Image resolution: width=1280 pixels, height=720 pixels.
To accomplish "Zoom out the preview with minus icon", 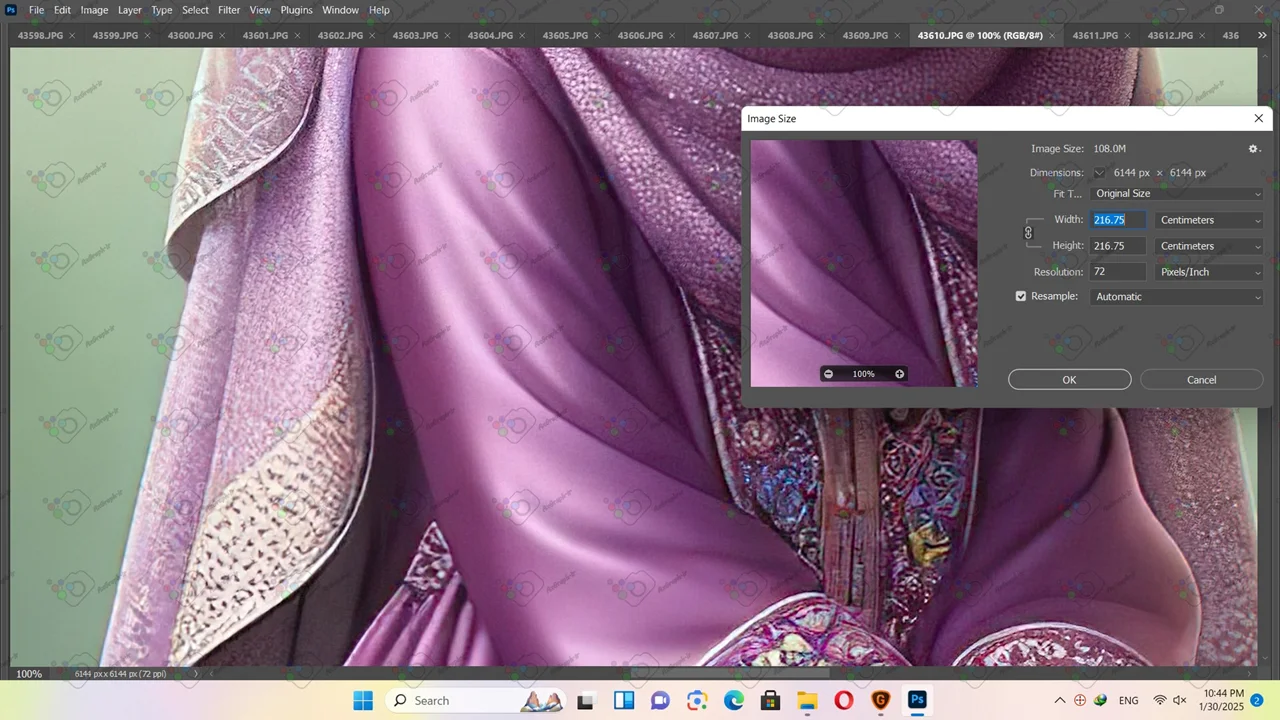I will [828, 374].
